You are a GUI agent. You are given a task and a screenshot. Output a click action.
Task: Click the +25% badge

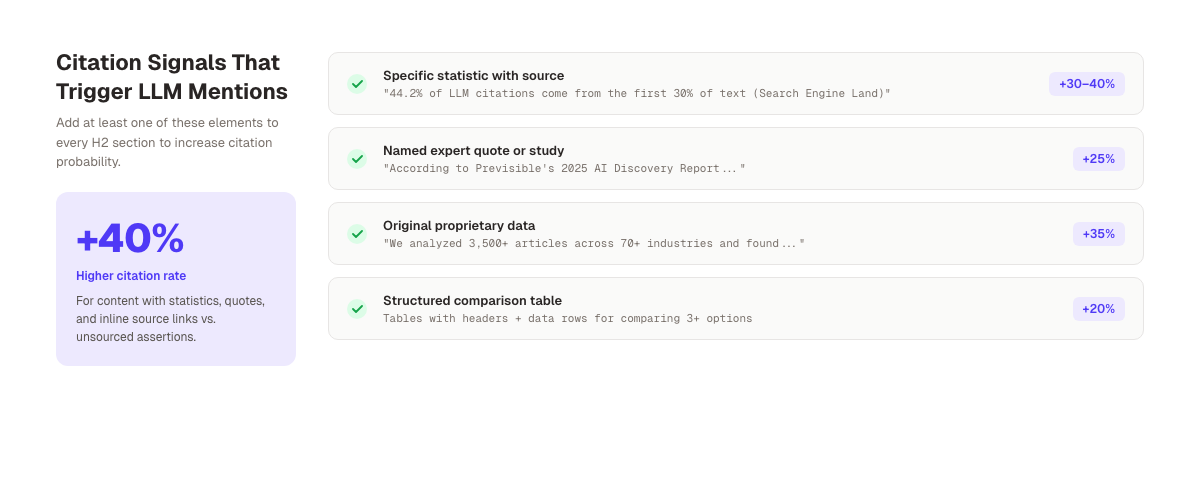1099,159
